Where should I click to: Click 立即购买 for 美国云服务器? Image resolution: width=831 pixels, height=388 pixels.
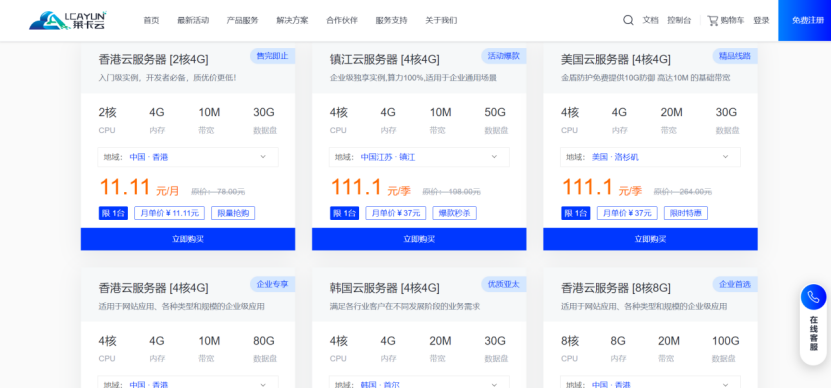coord(650,239)
